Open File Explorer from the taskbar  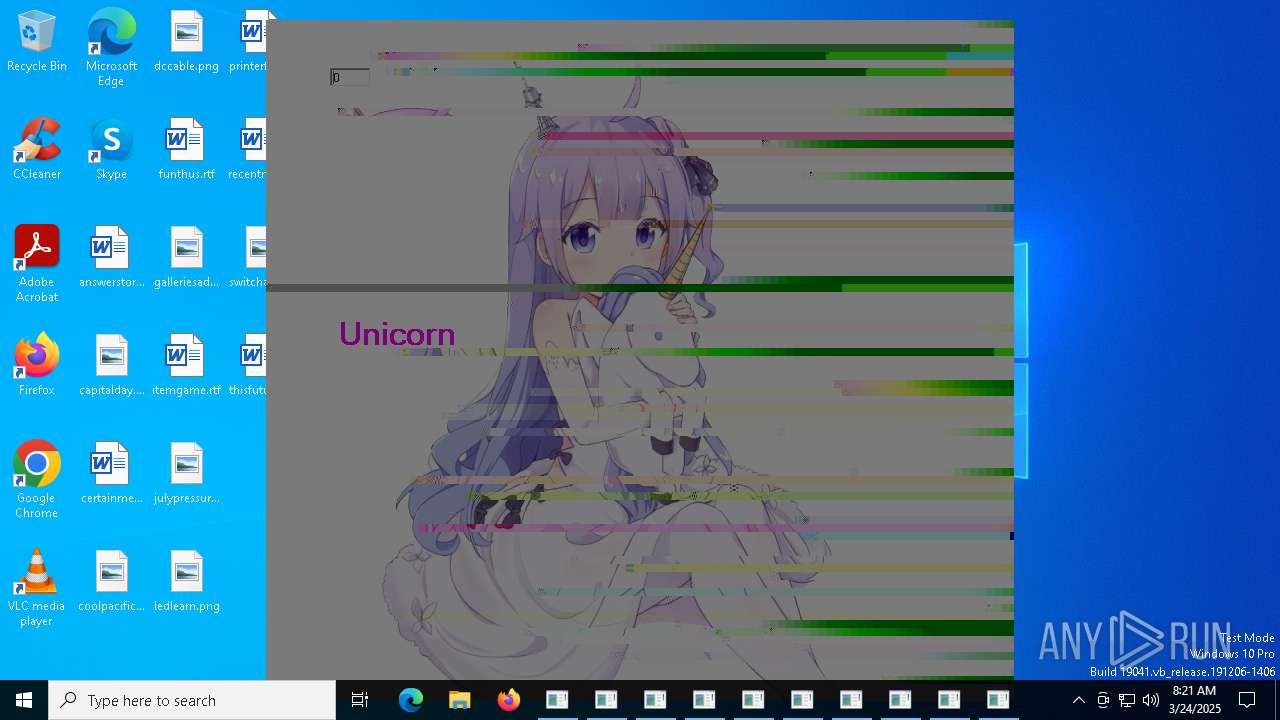460,700
